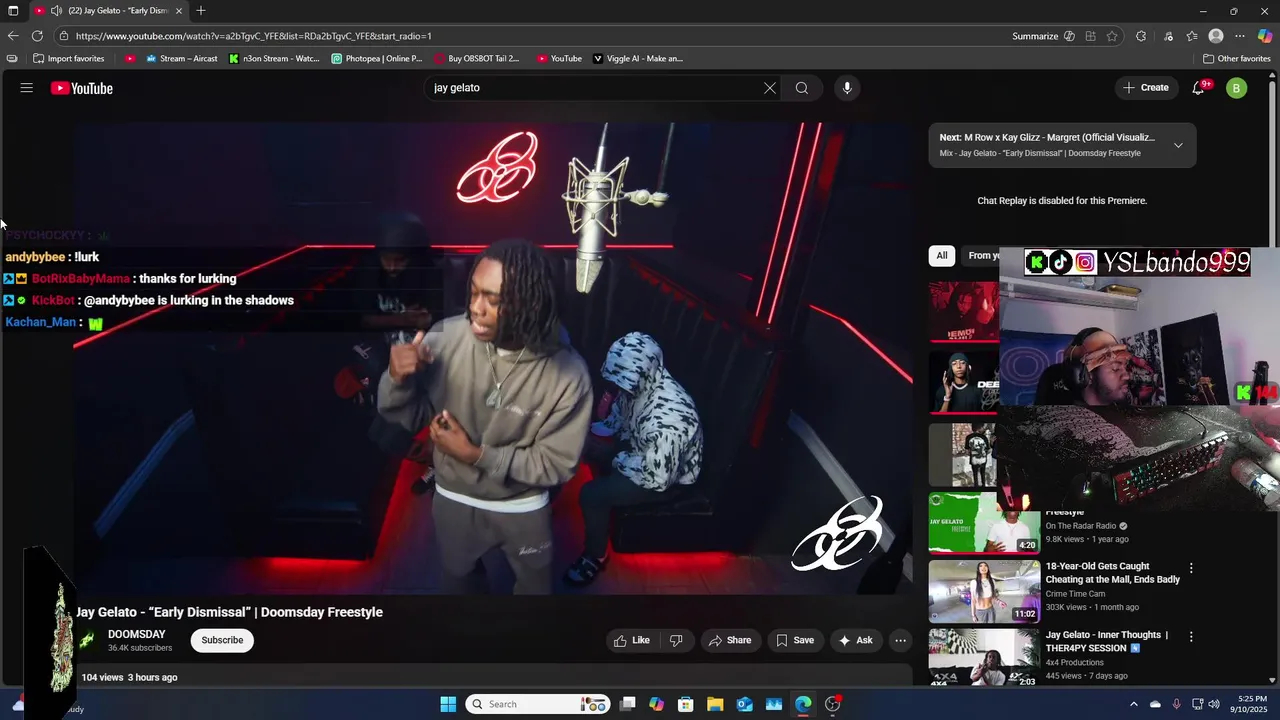Select the All filter chip
This screenshot has width=1280, height=720.
click(941, 256)
